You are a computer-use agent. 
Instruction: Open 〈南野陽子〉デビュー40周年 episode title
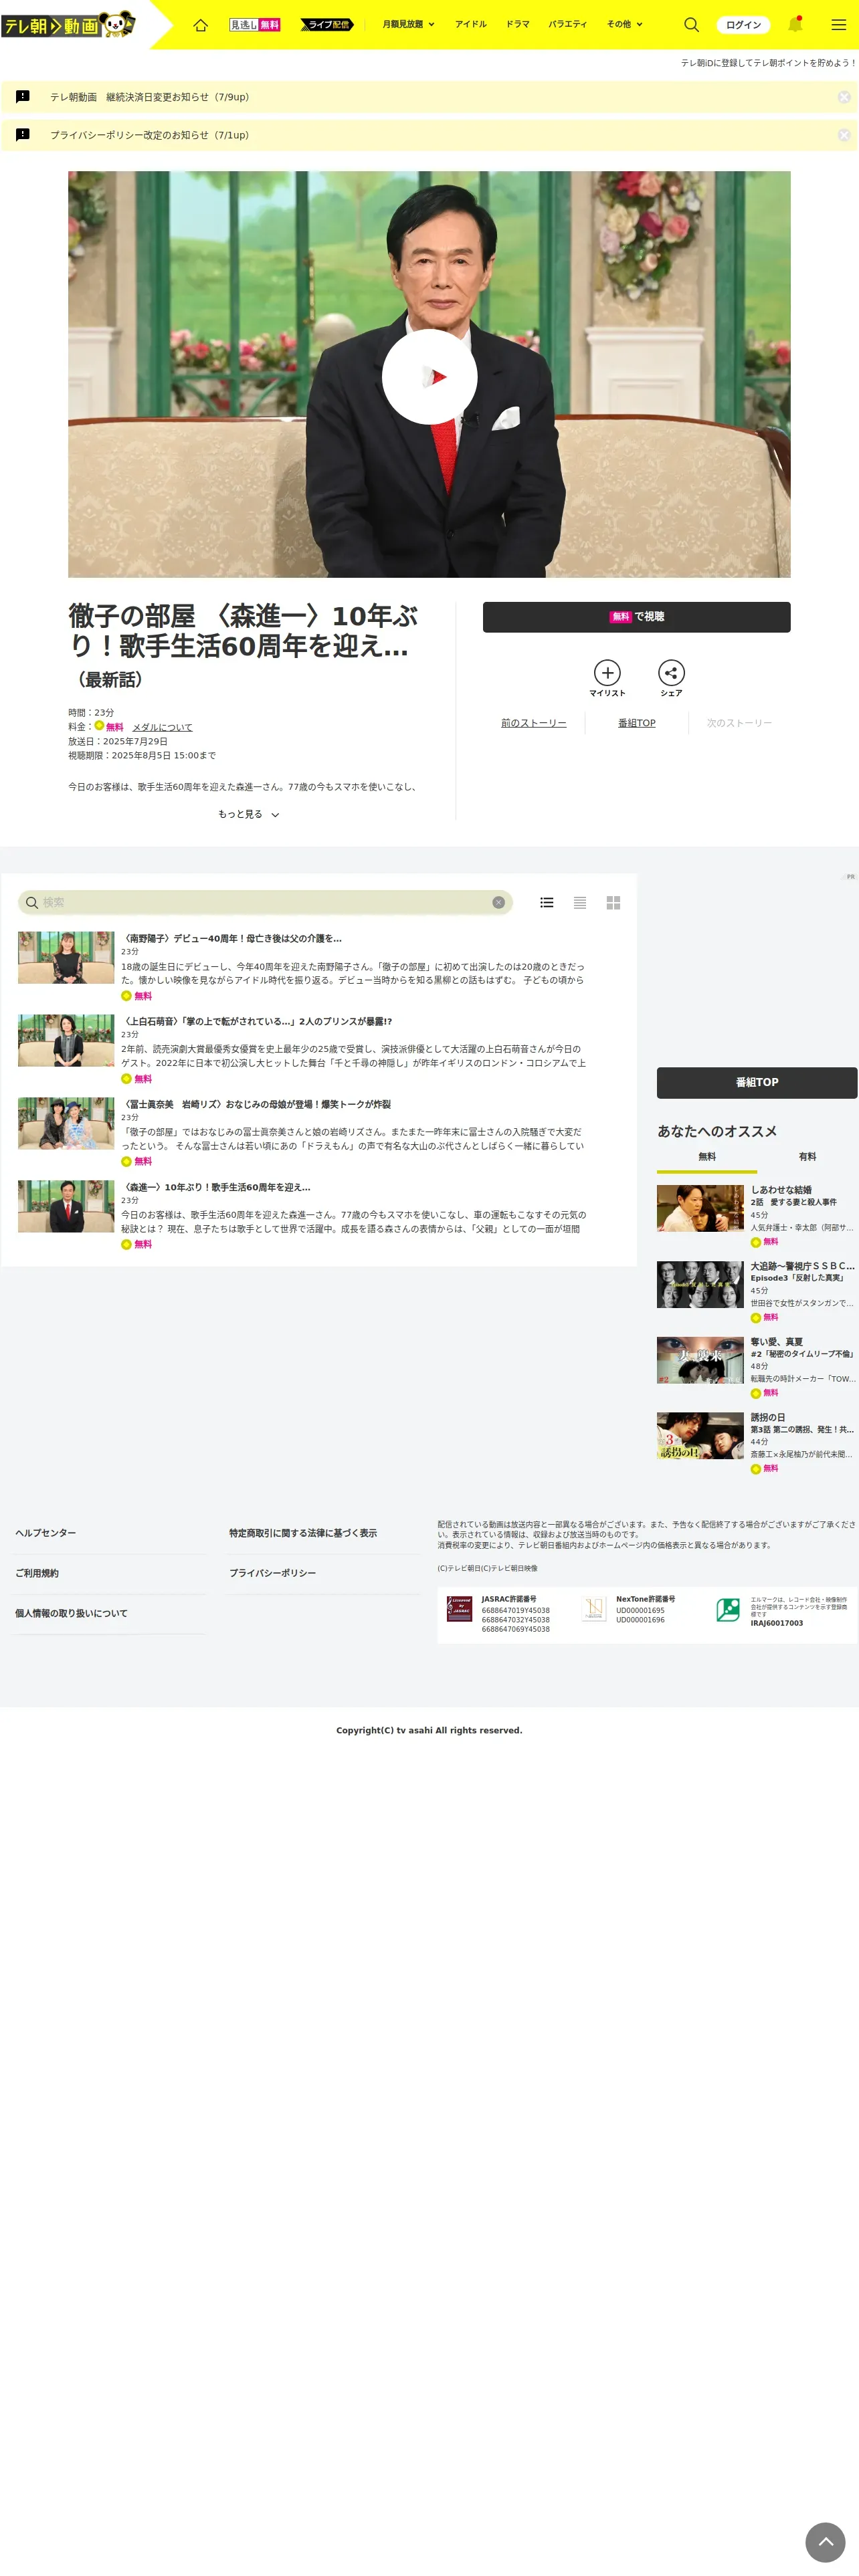pos(231,938)
